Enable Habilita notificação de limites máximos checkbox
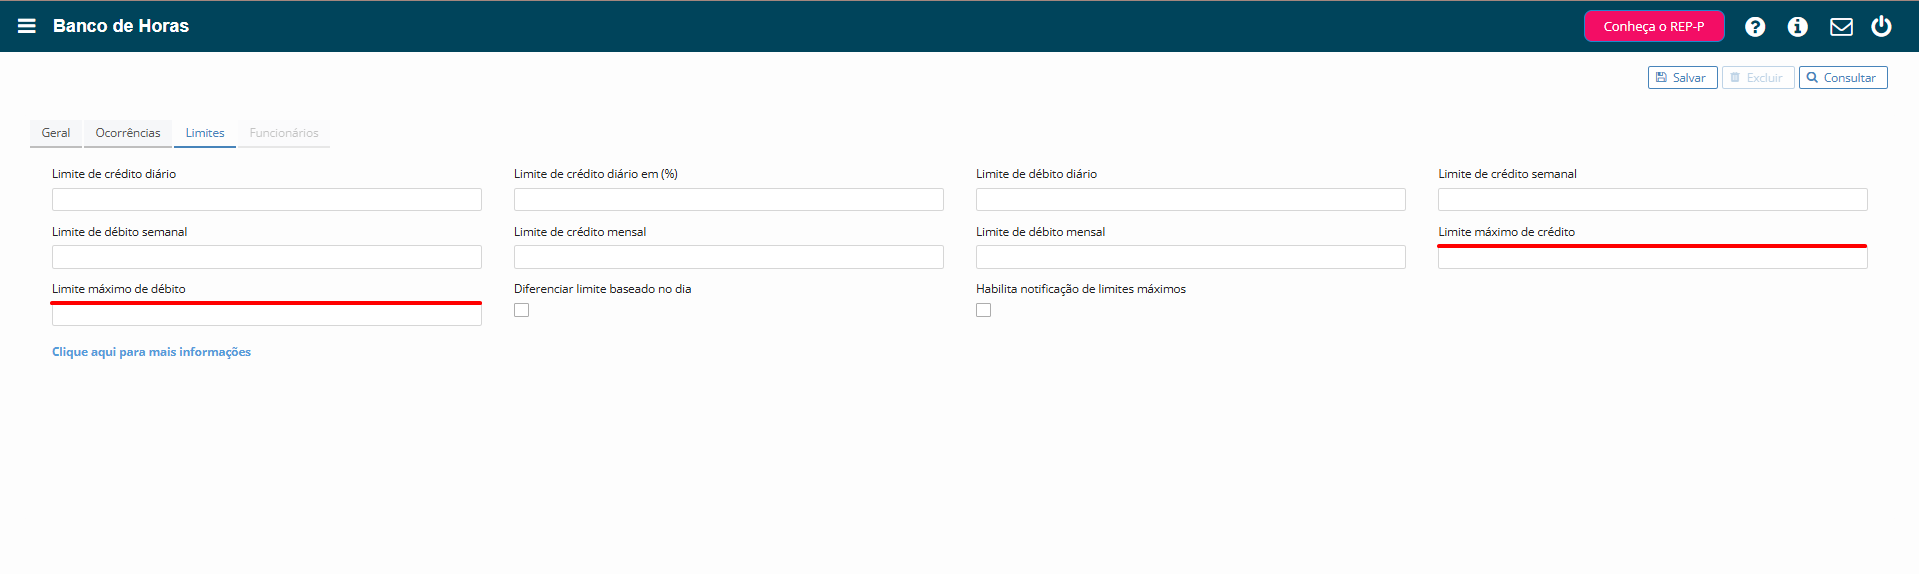Screen dimensions: 1919x574 984,310
